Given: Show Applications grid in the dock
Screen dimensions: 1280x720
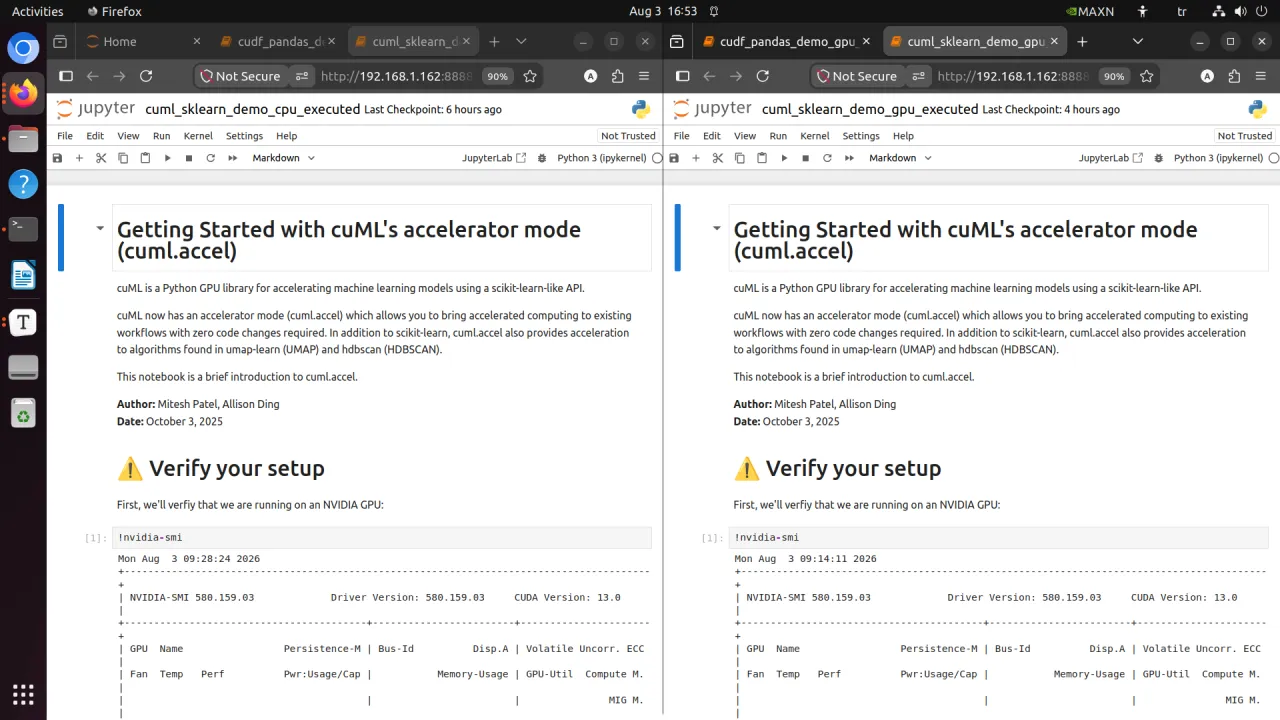Looking at the screenshot, I should (23, 694).
